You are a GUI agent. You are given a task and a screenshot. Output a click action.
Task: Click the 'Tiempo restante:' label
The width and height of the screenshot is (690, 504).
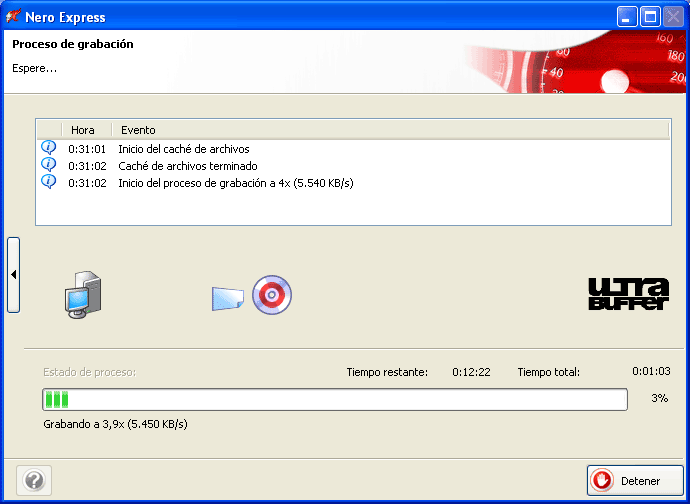pyautogui.click(x=387, y=372)
